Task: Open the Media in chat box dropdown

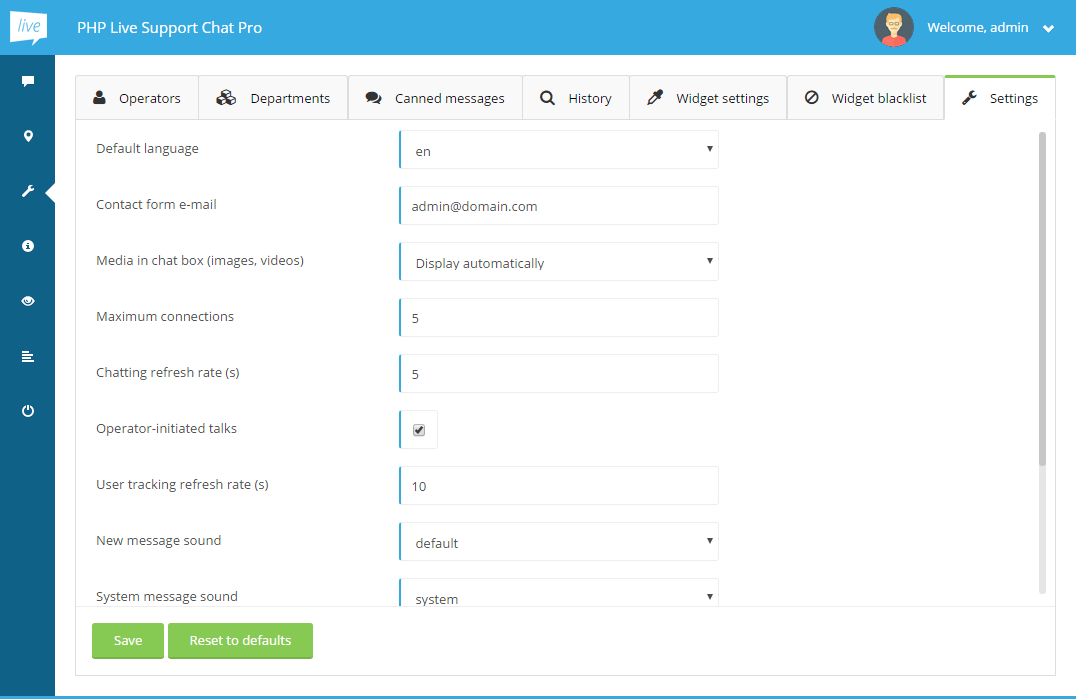Action: click(559, 262)
